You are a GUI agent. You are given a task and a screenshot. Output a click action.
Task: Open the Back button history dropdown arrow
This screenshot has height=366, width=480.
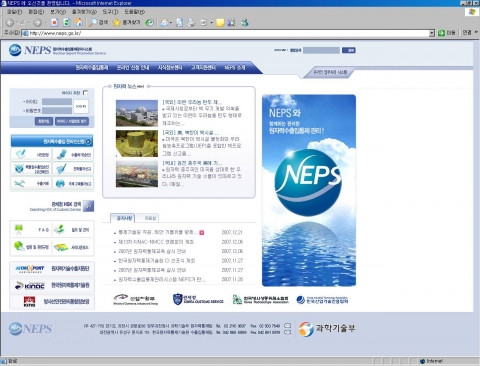point(28,23)
